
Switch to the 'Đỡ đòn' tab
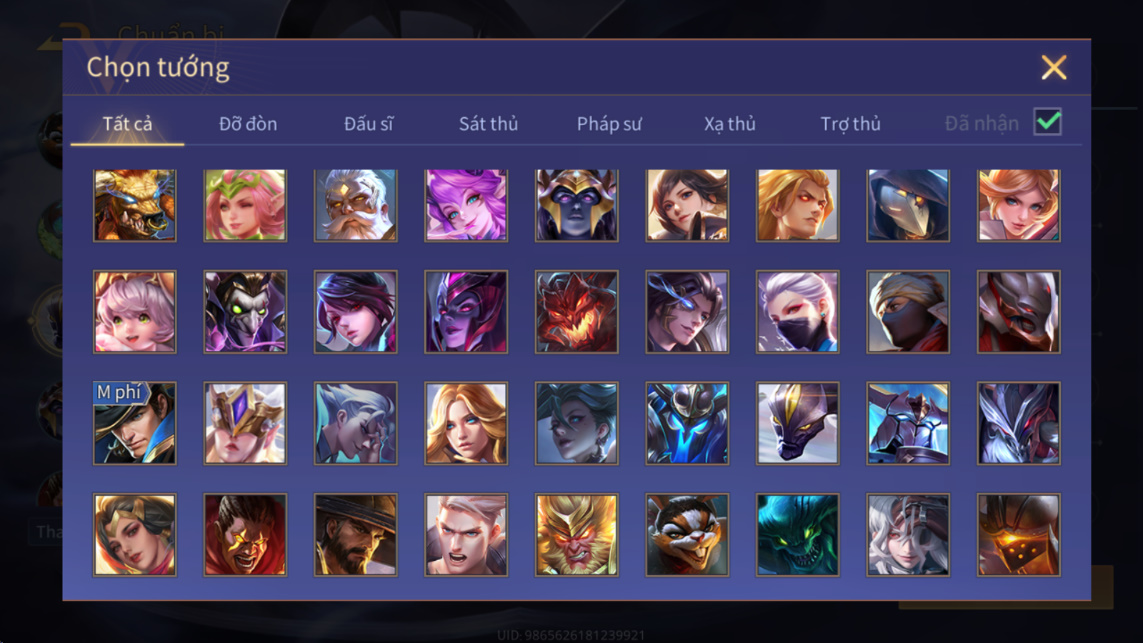[248, 124]
